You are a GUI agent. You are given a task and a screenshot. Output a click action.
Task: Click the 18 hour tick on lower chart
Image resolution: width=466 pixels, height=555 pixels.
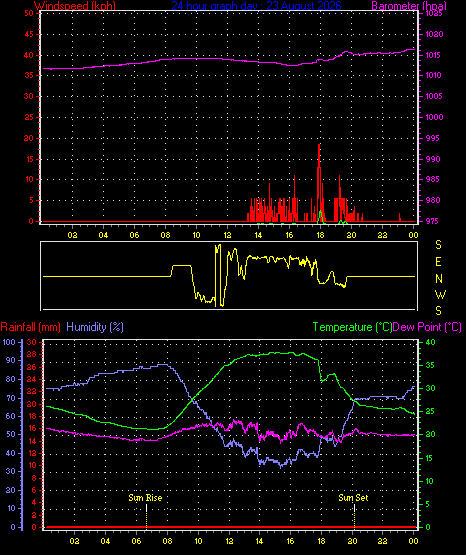coord(322,541)
